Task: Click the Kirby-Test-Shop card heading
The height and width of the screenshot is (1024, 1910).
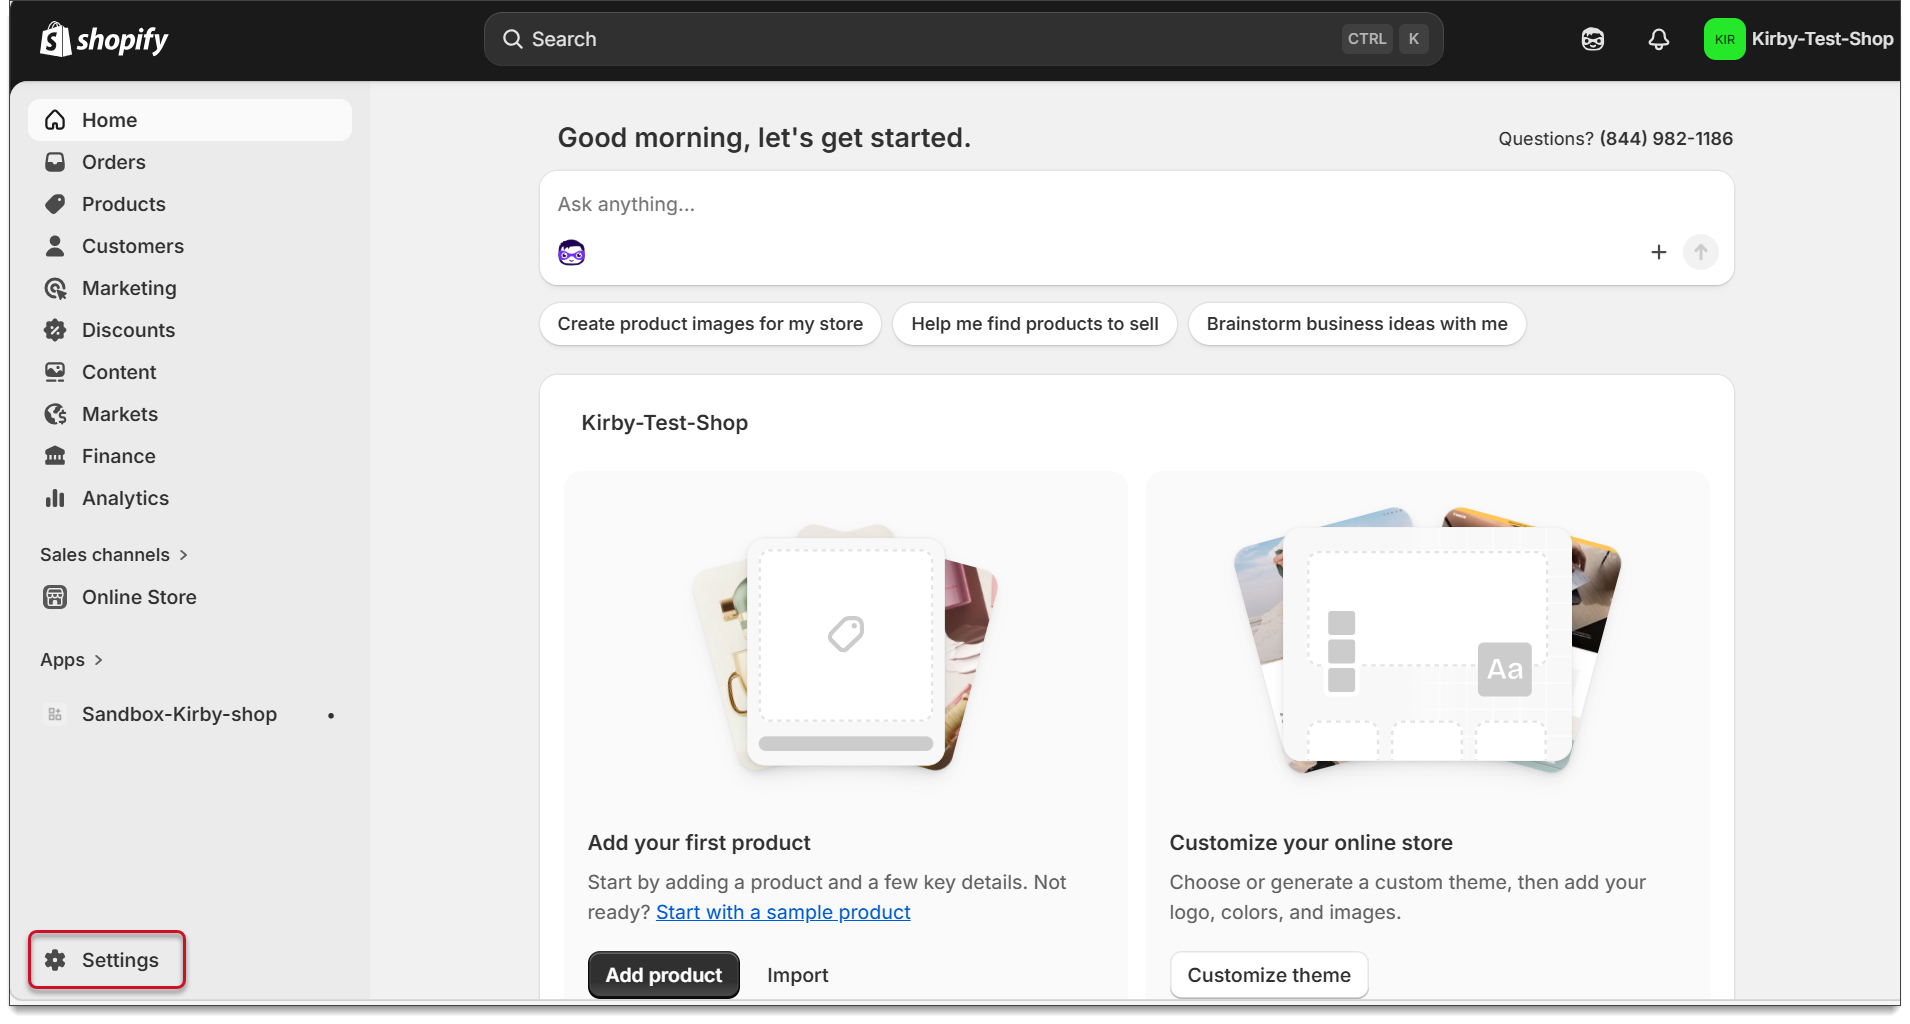Action: click(x=665, y=423)
